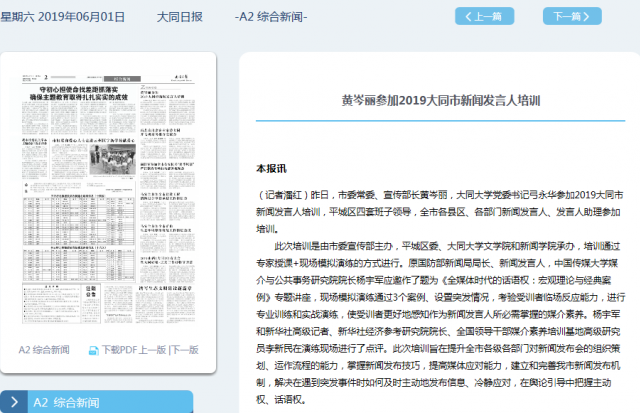The image size is (640, 413).
Task: Select the A2 综合新闻 section bar label
Action: coord(66,402)
